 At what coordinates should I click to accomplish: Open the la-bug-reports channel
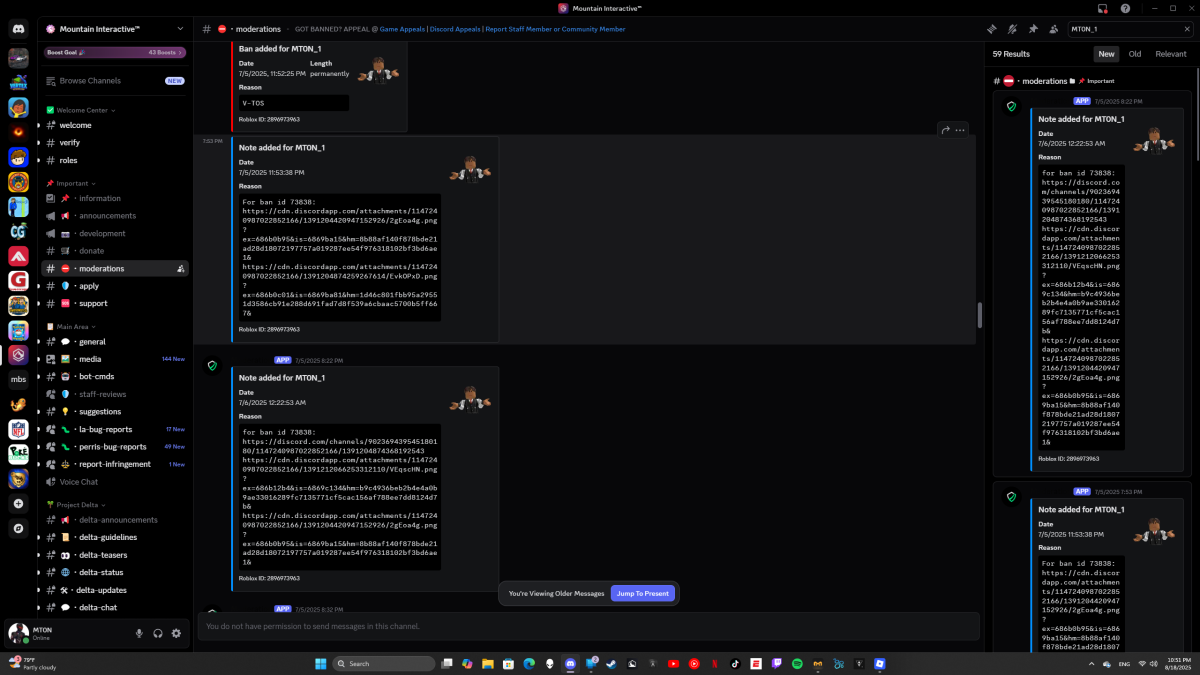[x=115, y=429]
